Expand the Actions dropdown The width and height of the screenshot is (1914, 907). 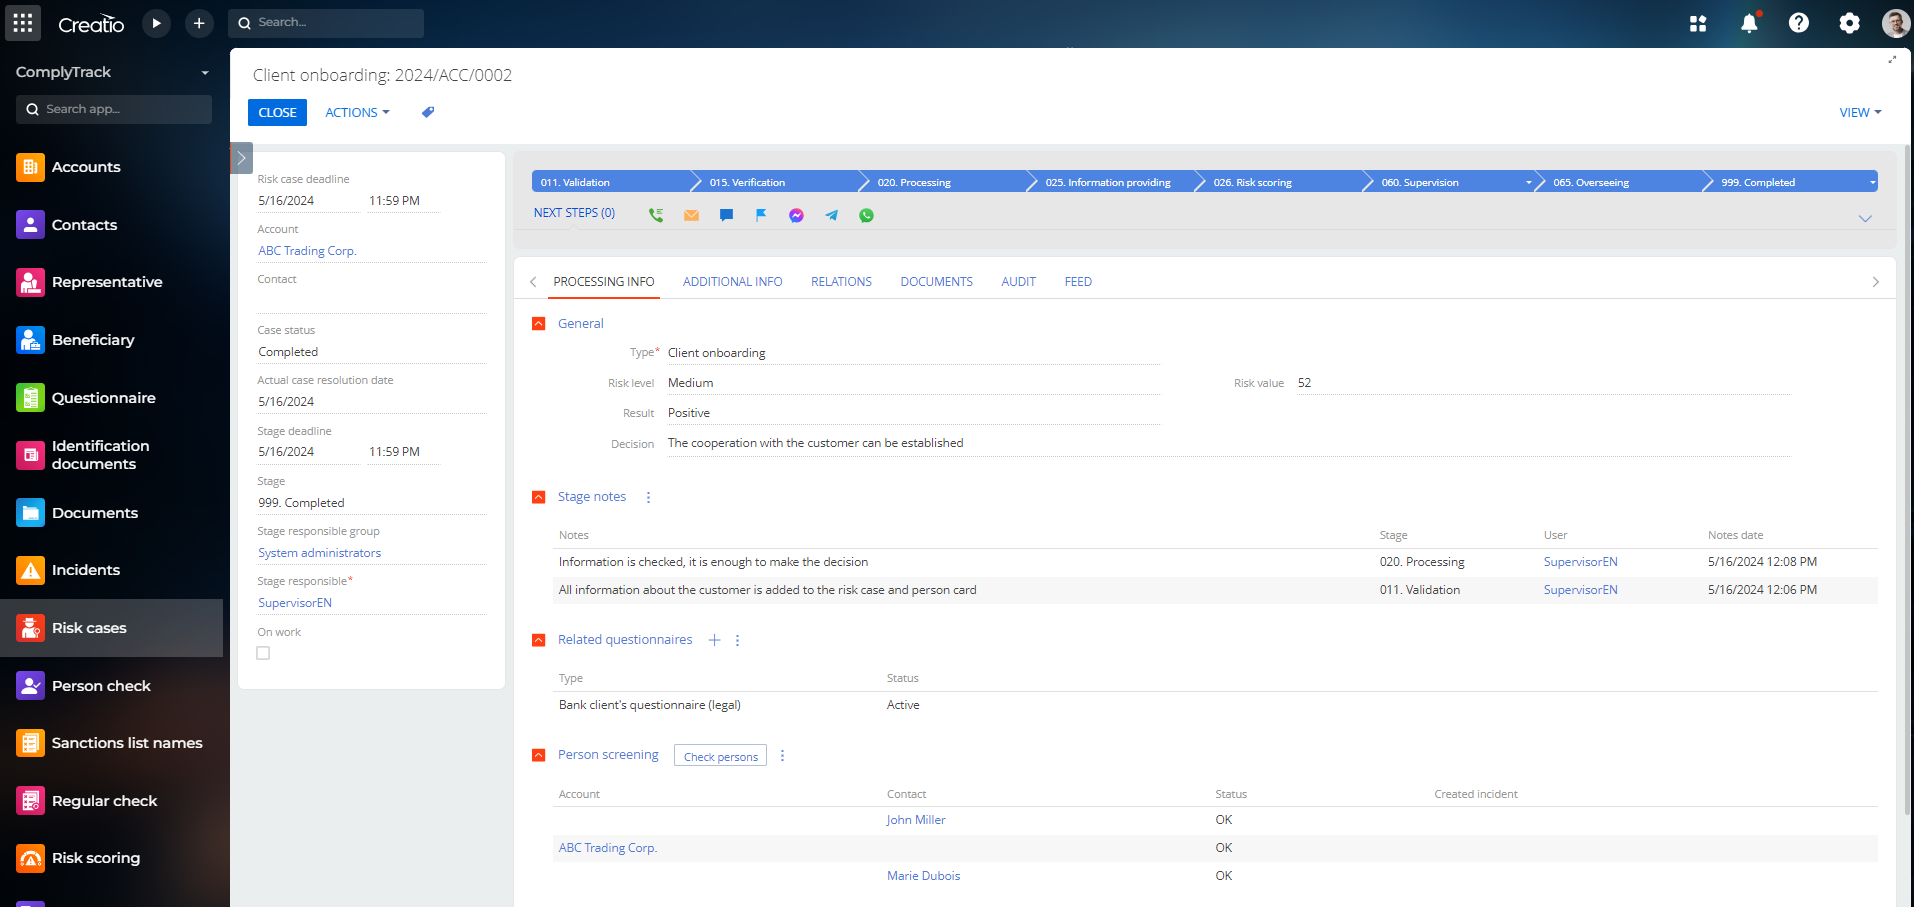pos(356,112)
